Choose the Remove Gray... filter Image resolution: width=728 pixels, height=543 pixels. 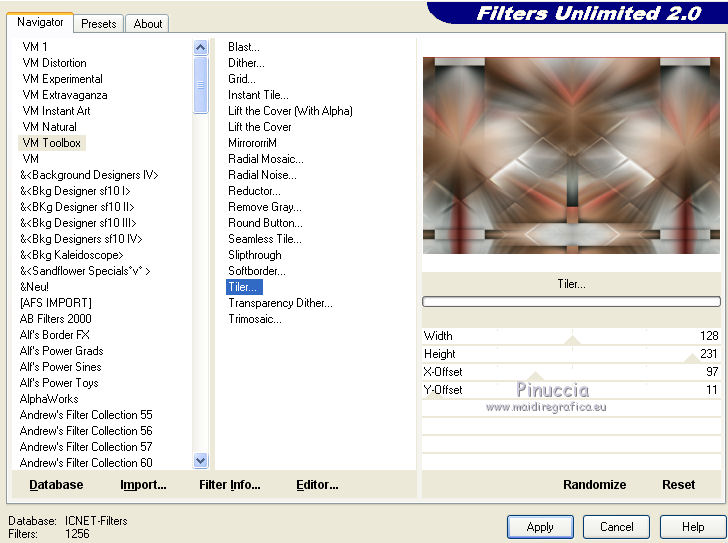click(265, 207)
